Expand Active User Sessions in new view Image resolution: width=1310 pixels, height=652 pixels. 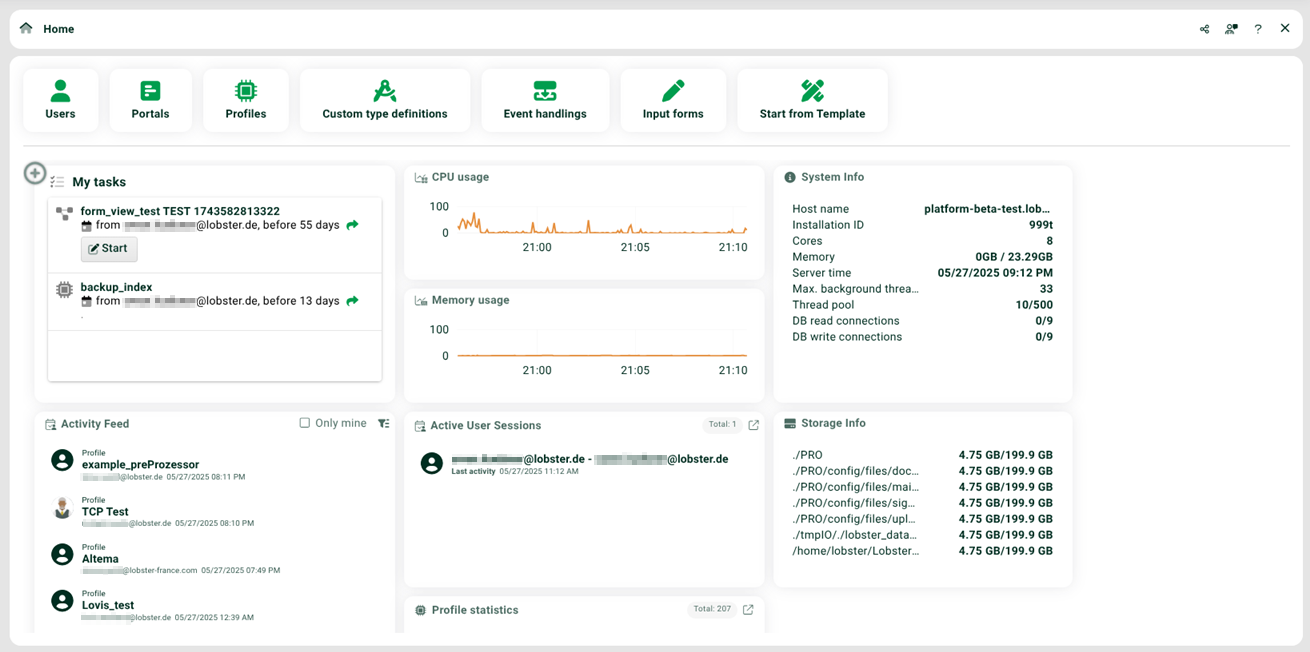tap(754, 425)
